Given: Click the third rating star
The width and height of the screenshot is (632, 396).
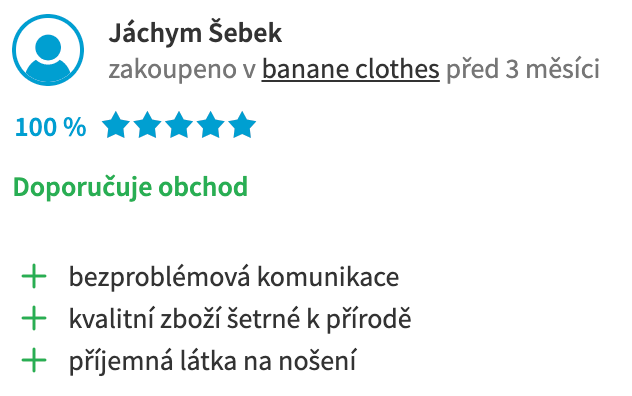Looking at the screenshot, I should 179,125.
